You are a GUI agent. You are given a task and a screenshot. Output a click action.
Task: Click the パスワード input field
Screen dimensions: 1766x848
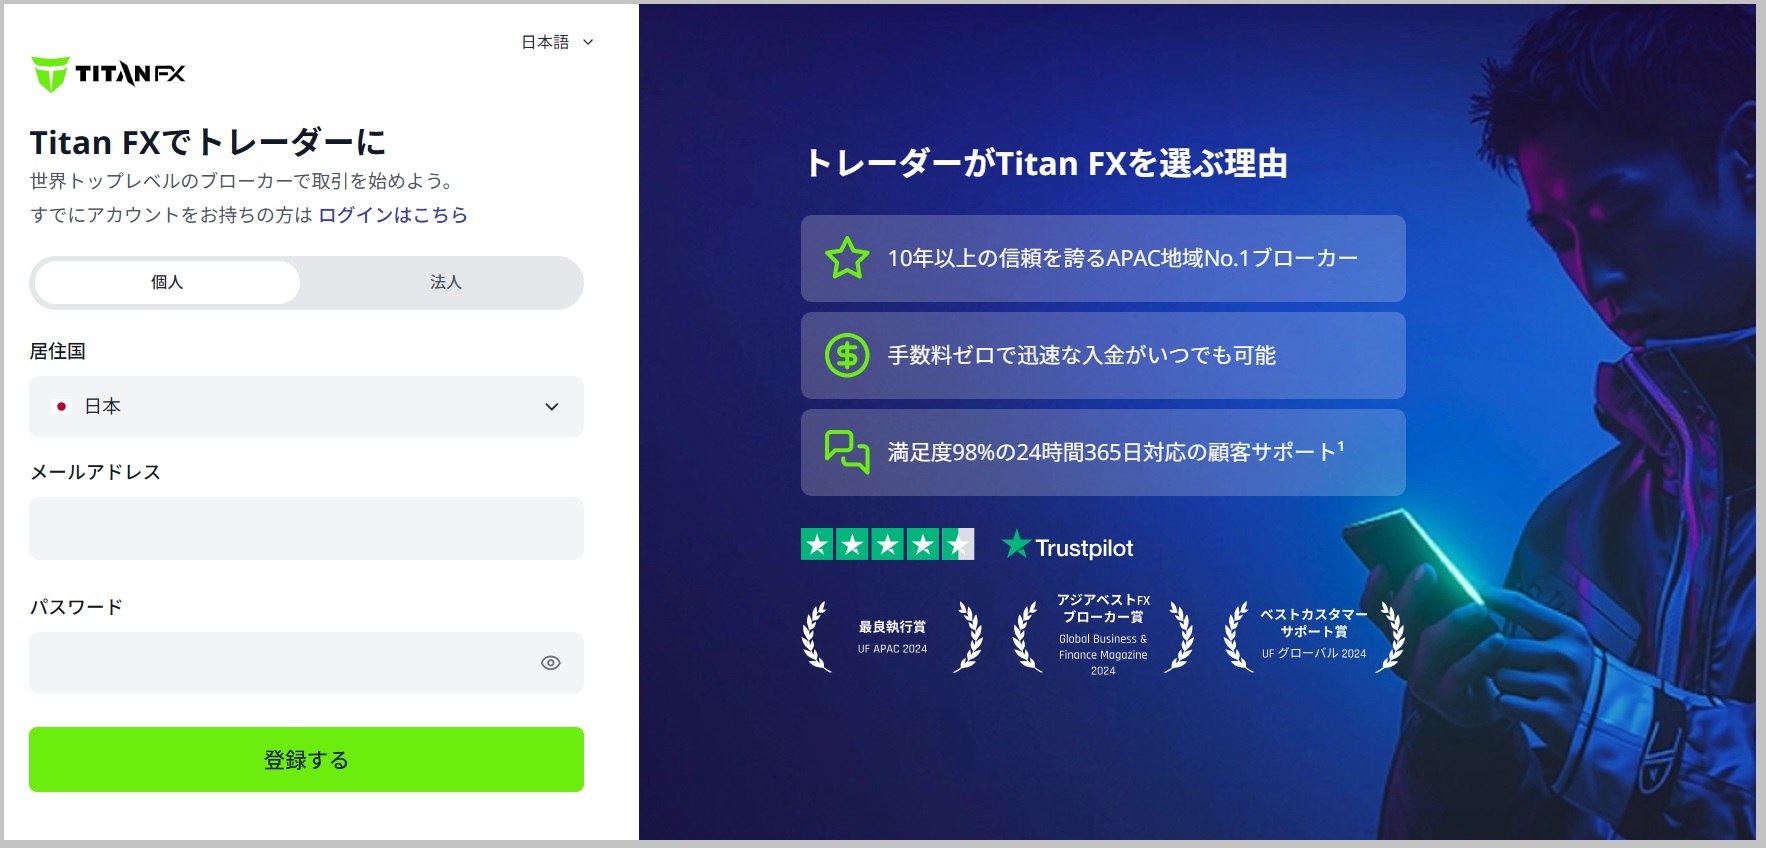[280, 663]
